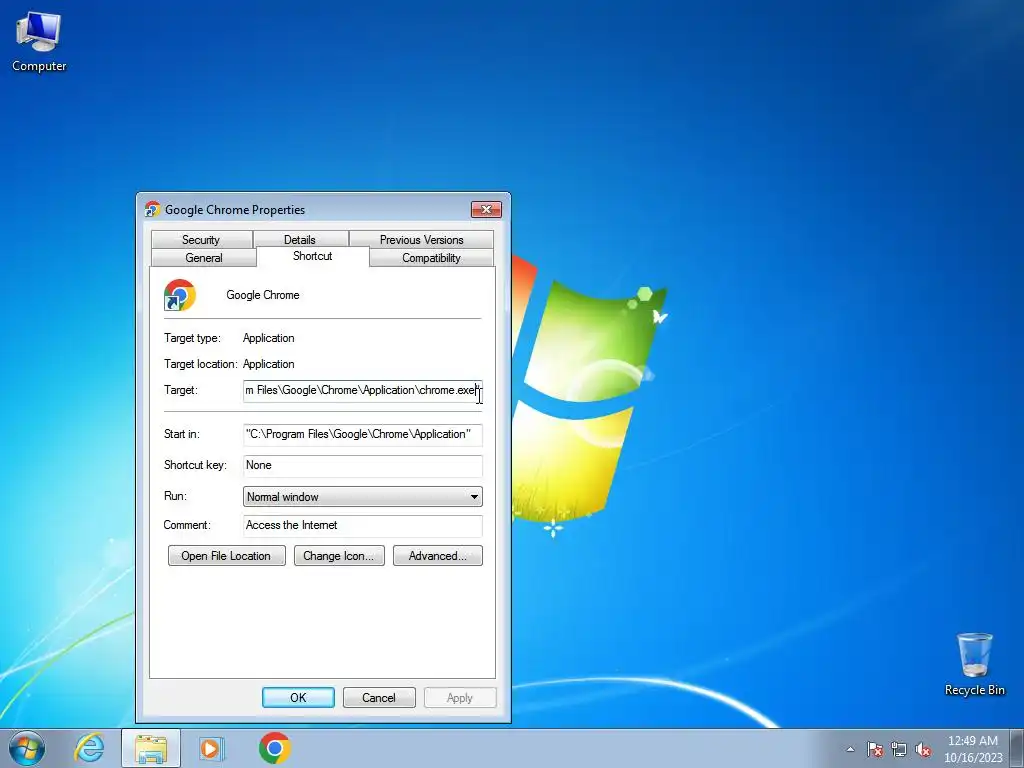Click the network status tray icon
Screen dimensions: 1024x768
pyautogui.click(x=899, y=749)
